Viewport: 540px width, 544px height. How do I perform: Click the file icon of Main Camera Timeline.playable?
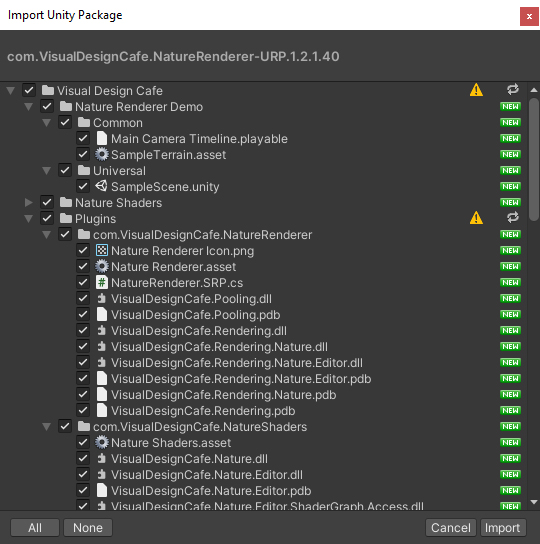pyautogui.click(x=102, y=138)
